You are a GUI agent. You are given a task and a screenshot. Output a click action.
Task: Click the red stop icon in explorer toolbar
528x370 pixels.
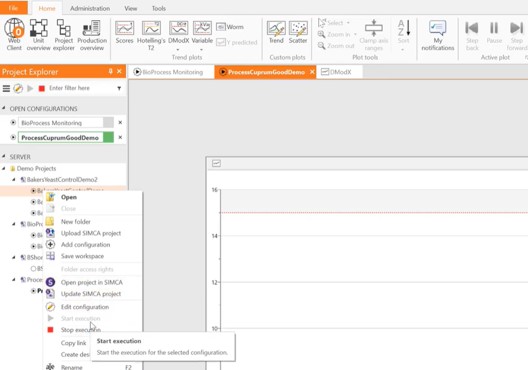point(42,89)
